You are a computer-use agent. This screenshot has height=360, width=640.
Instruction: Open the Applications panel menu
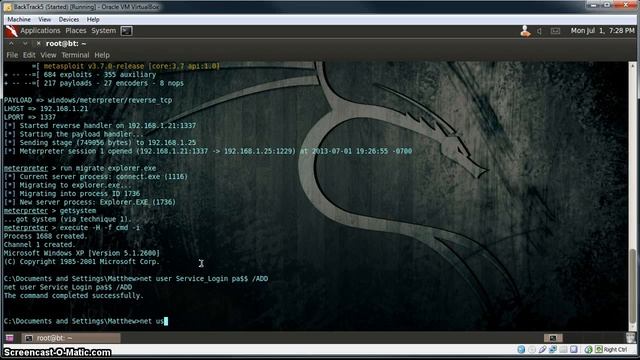[x=40, y=31]
